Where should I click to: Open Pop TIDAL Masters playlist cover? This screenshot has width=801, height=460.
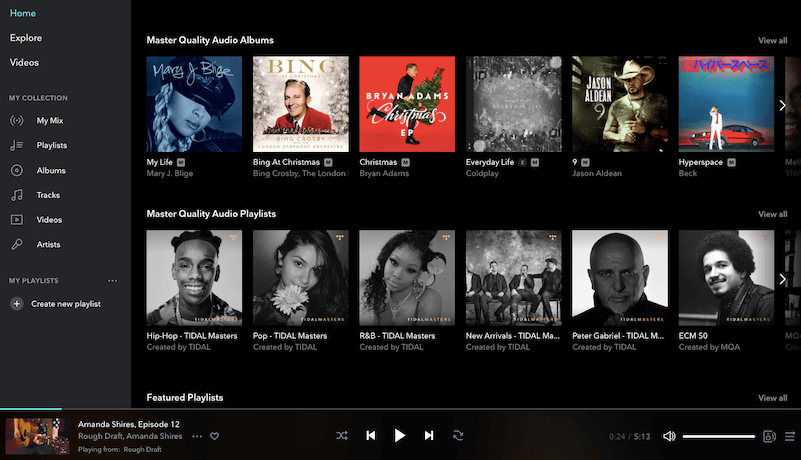coord(301,278)
